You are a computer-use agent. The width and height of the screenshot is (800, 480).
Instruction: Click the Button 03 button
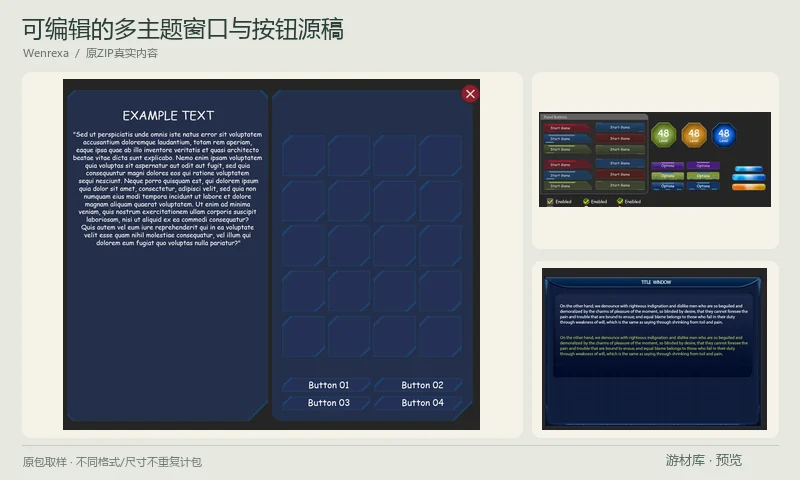[328, 403]
